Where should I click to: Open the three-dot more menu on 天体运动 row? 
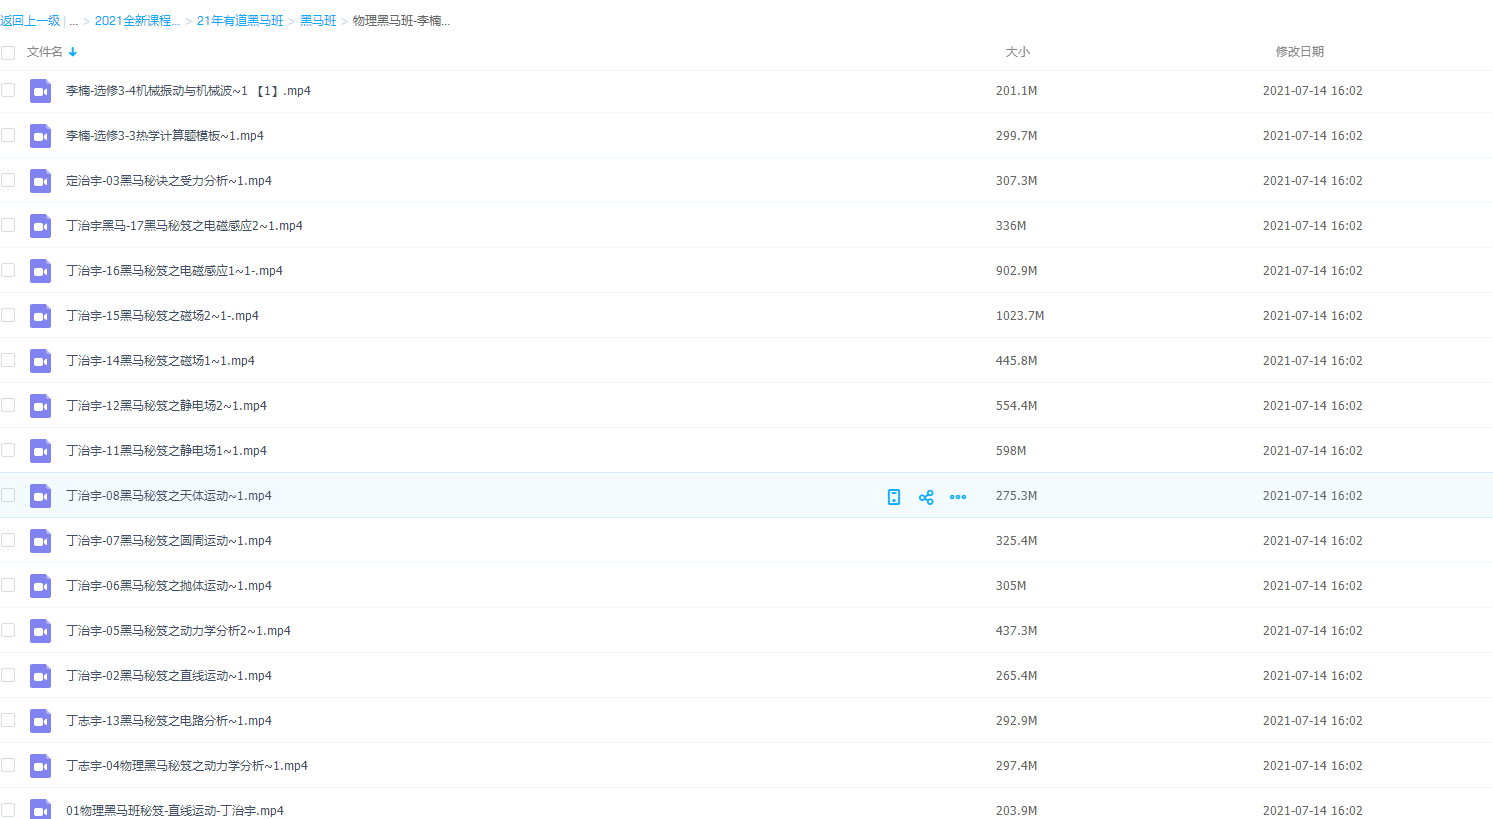point(958,497)
